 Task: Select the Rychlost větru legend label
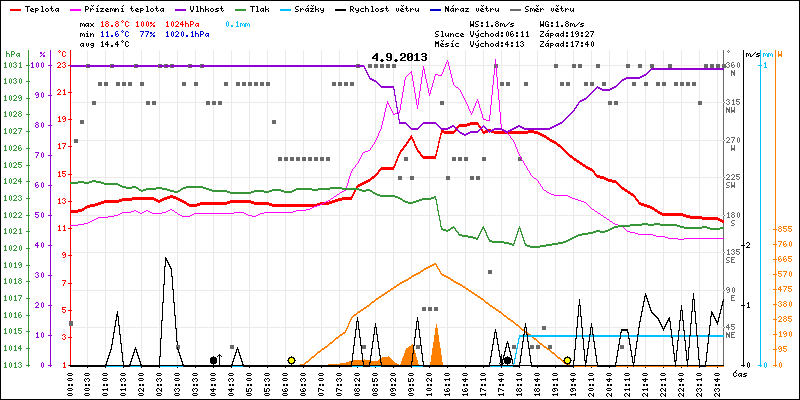[384, 9]
